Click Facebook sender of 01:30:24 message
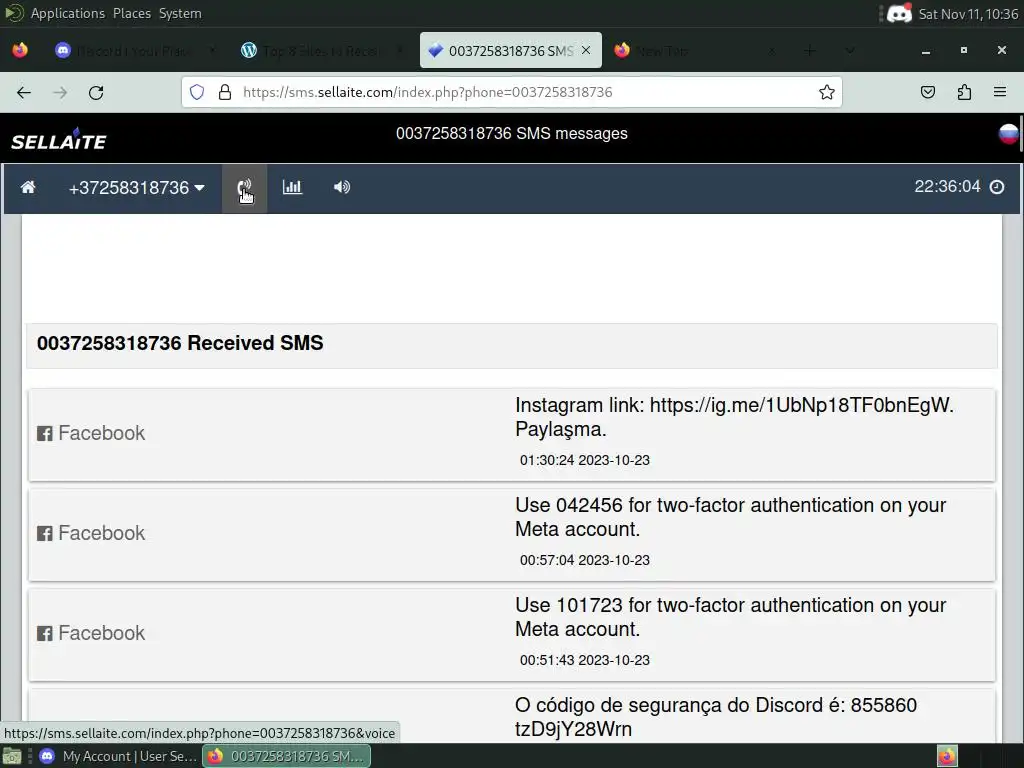 (91, 433)
